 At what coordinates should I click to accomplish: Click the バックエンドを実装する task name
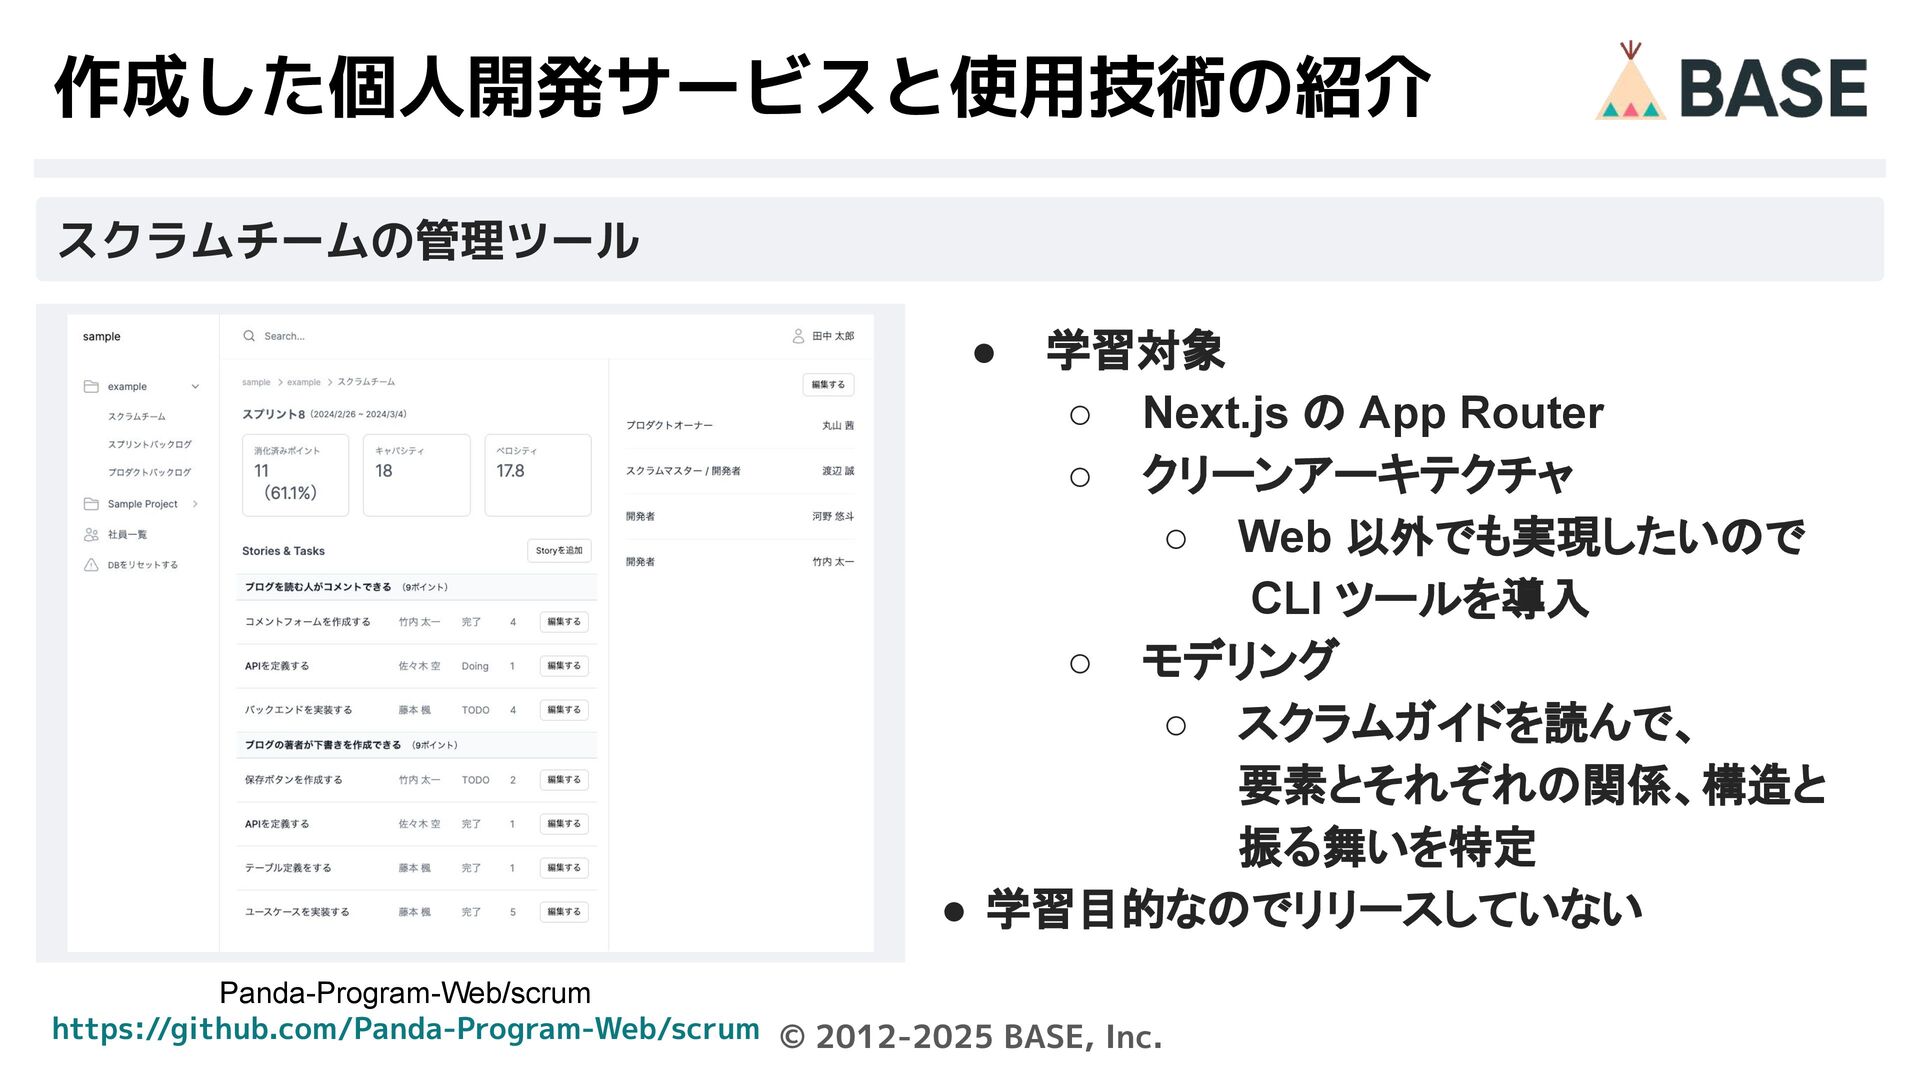(298, 710)
